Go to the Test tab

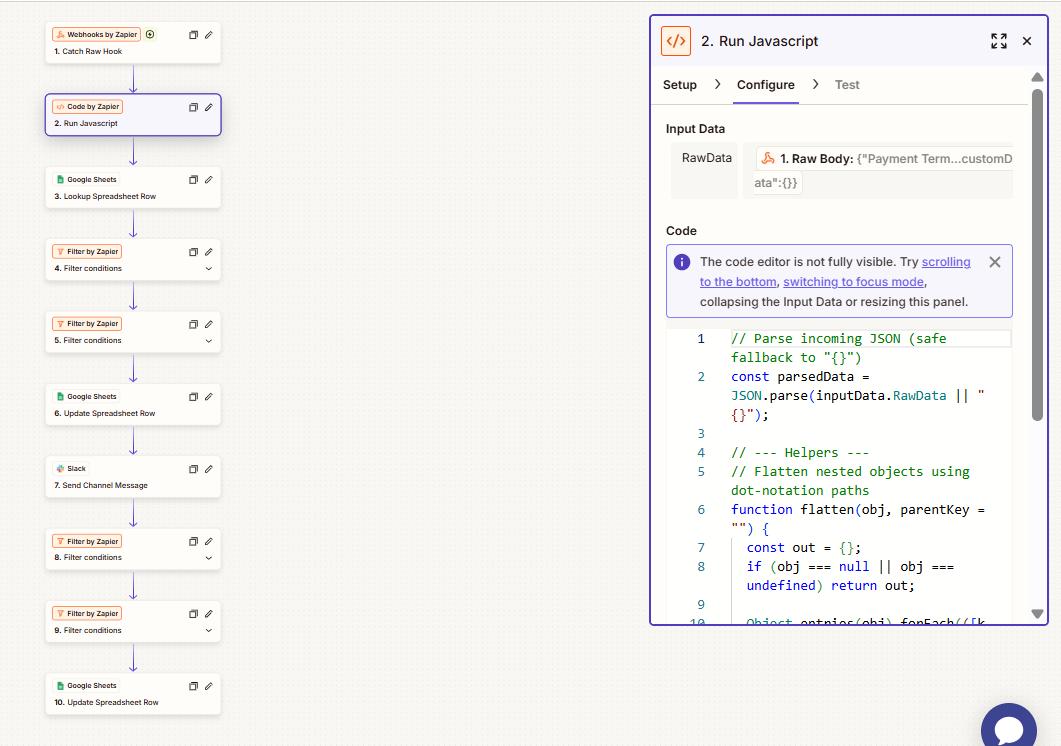(x=846, y=85)
